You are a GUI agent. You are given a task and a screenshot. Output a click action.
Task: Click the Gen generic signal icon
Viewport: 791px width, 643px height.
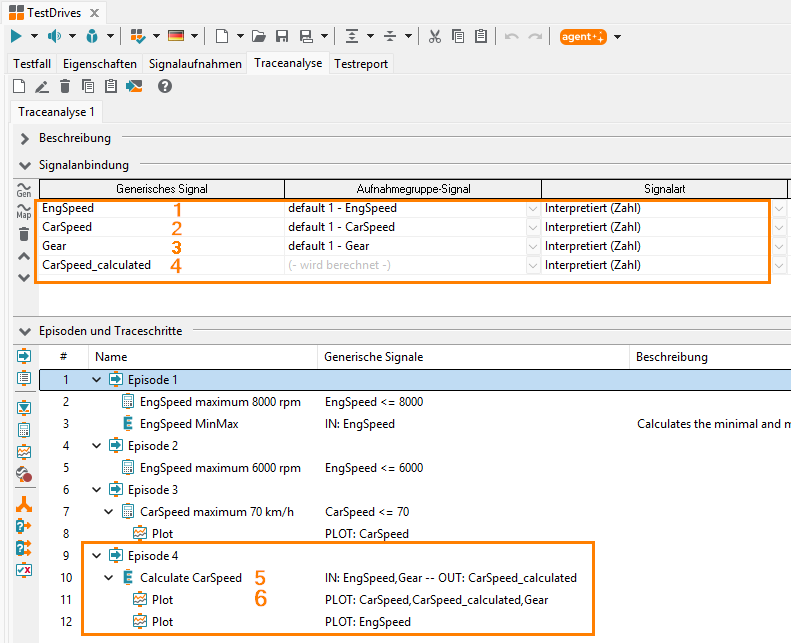pos(24,190)
